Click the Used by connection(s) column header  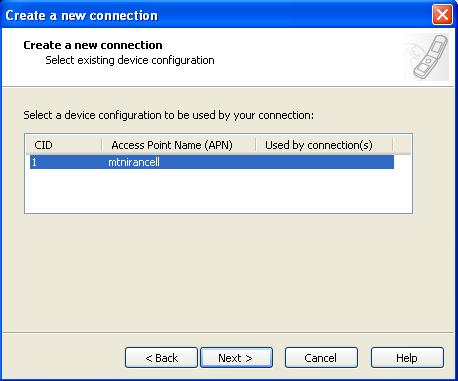(x=324, y=145)
